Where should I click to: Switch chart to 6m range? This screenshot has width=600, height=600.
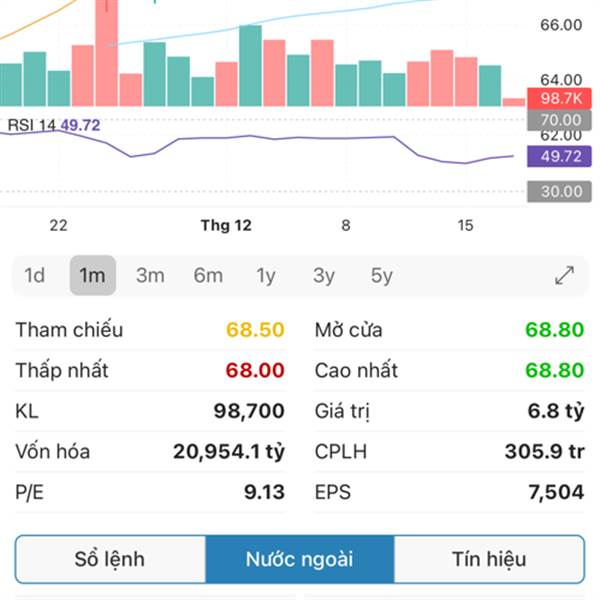tap(208, 275)
